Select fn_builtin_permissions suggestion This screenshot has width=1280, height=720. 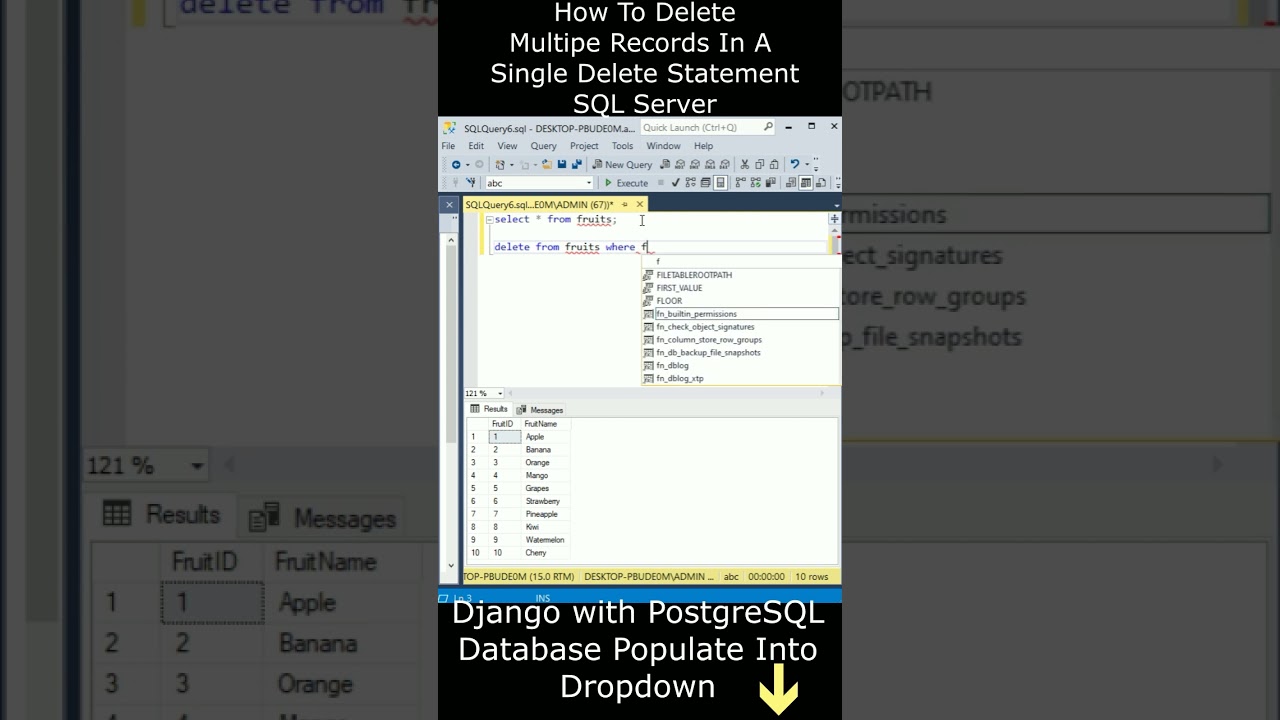(740, 314)
